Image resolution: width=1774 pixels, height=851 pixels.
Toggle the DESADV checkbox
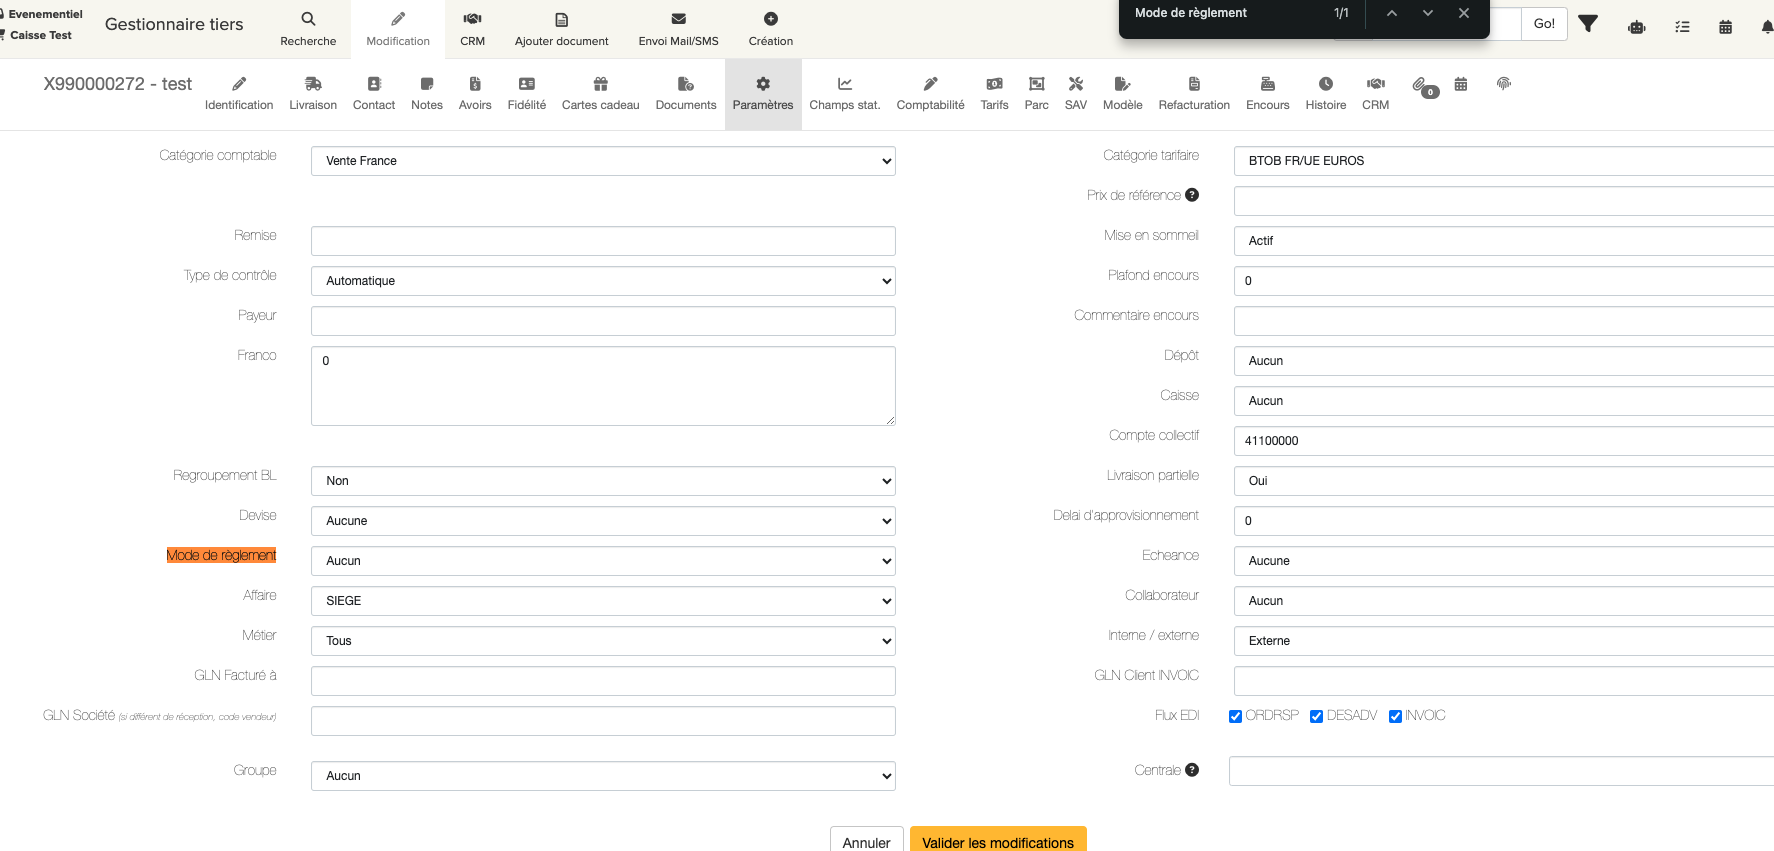(x=1317, y=716)
